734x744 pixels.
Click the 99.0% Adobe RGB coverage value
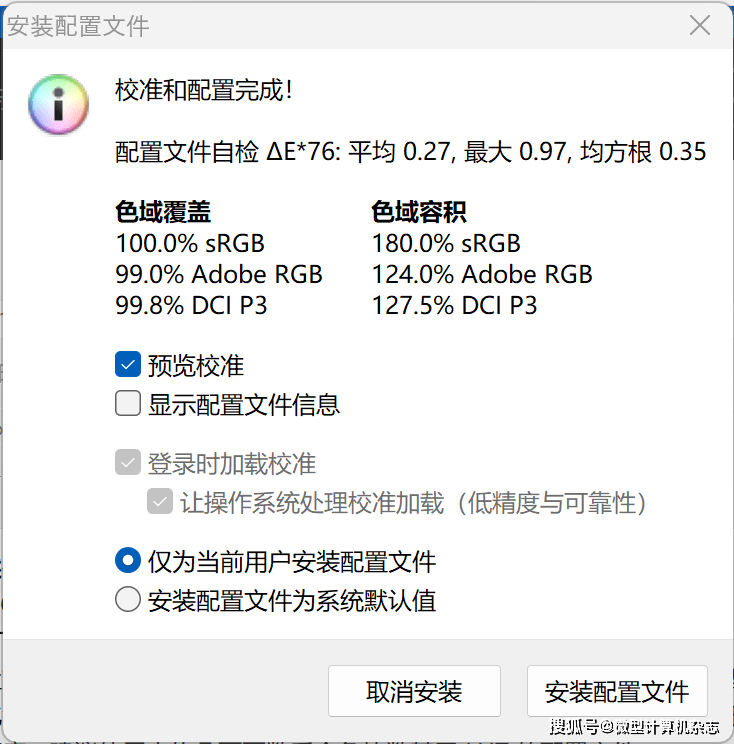pos(219,274)
